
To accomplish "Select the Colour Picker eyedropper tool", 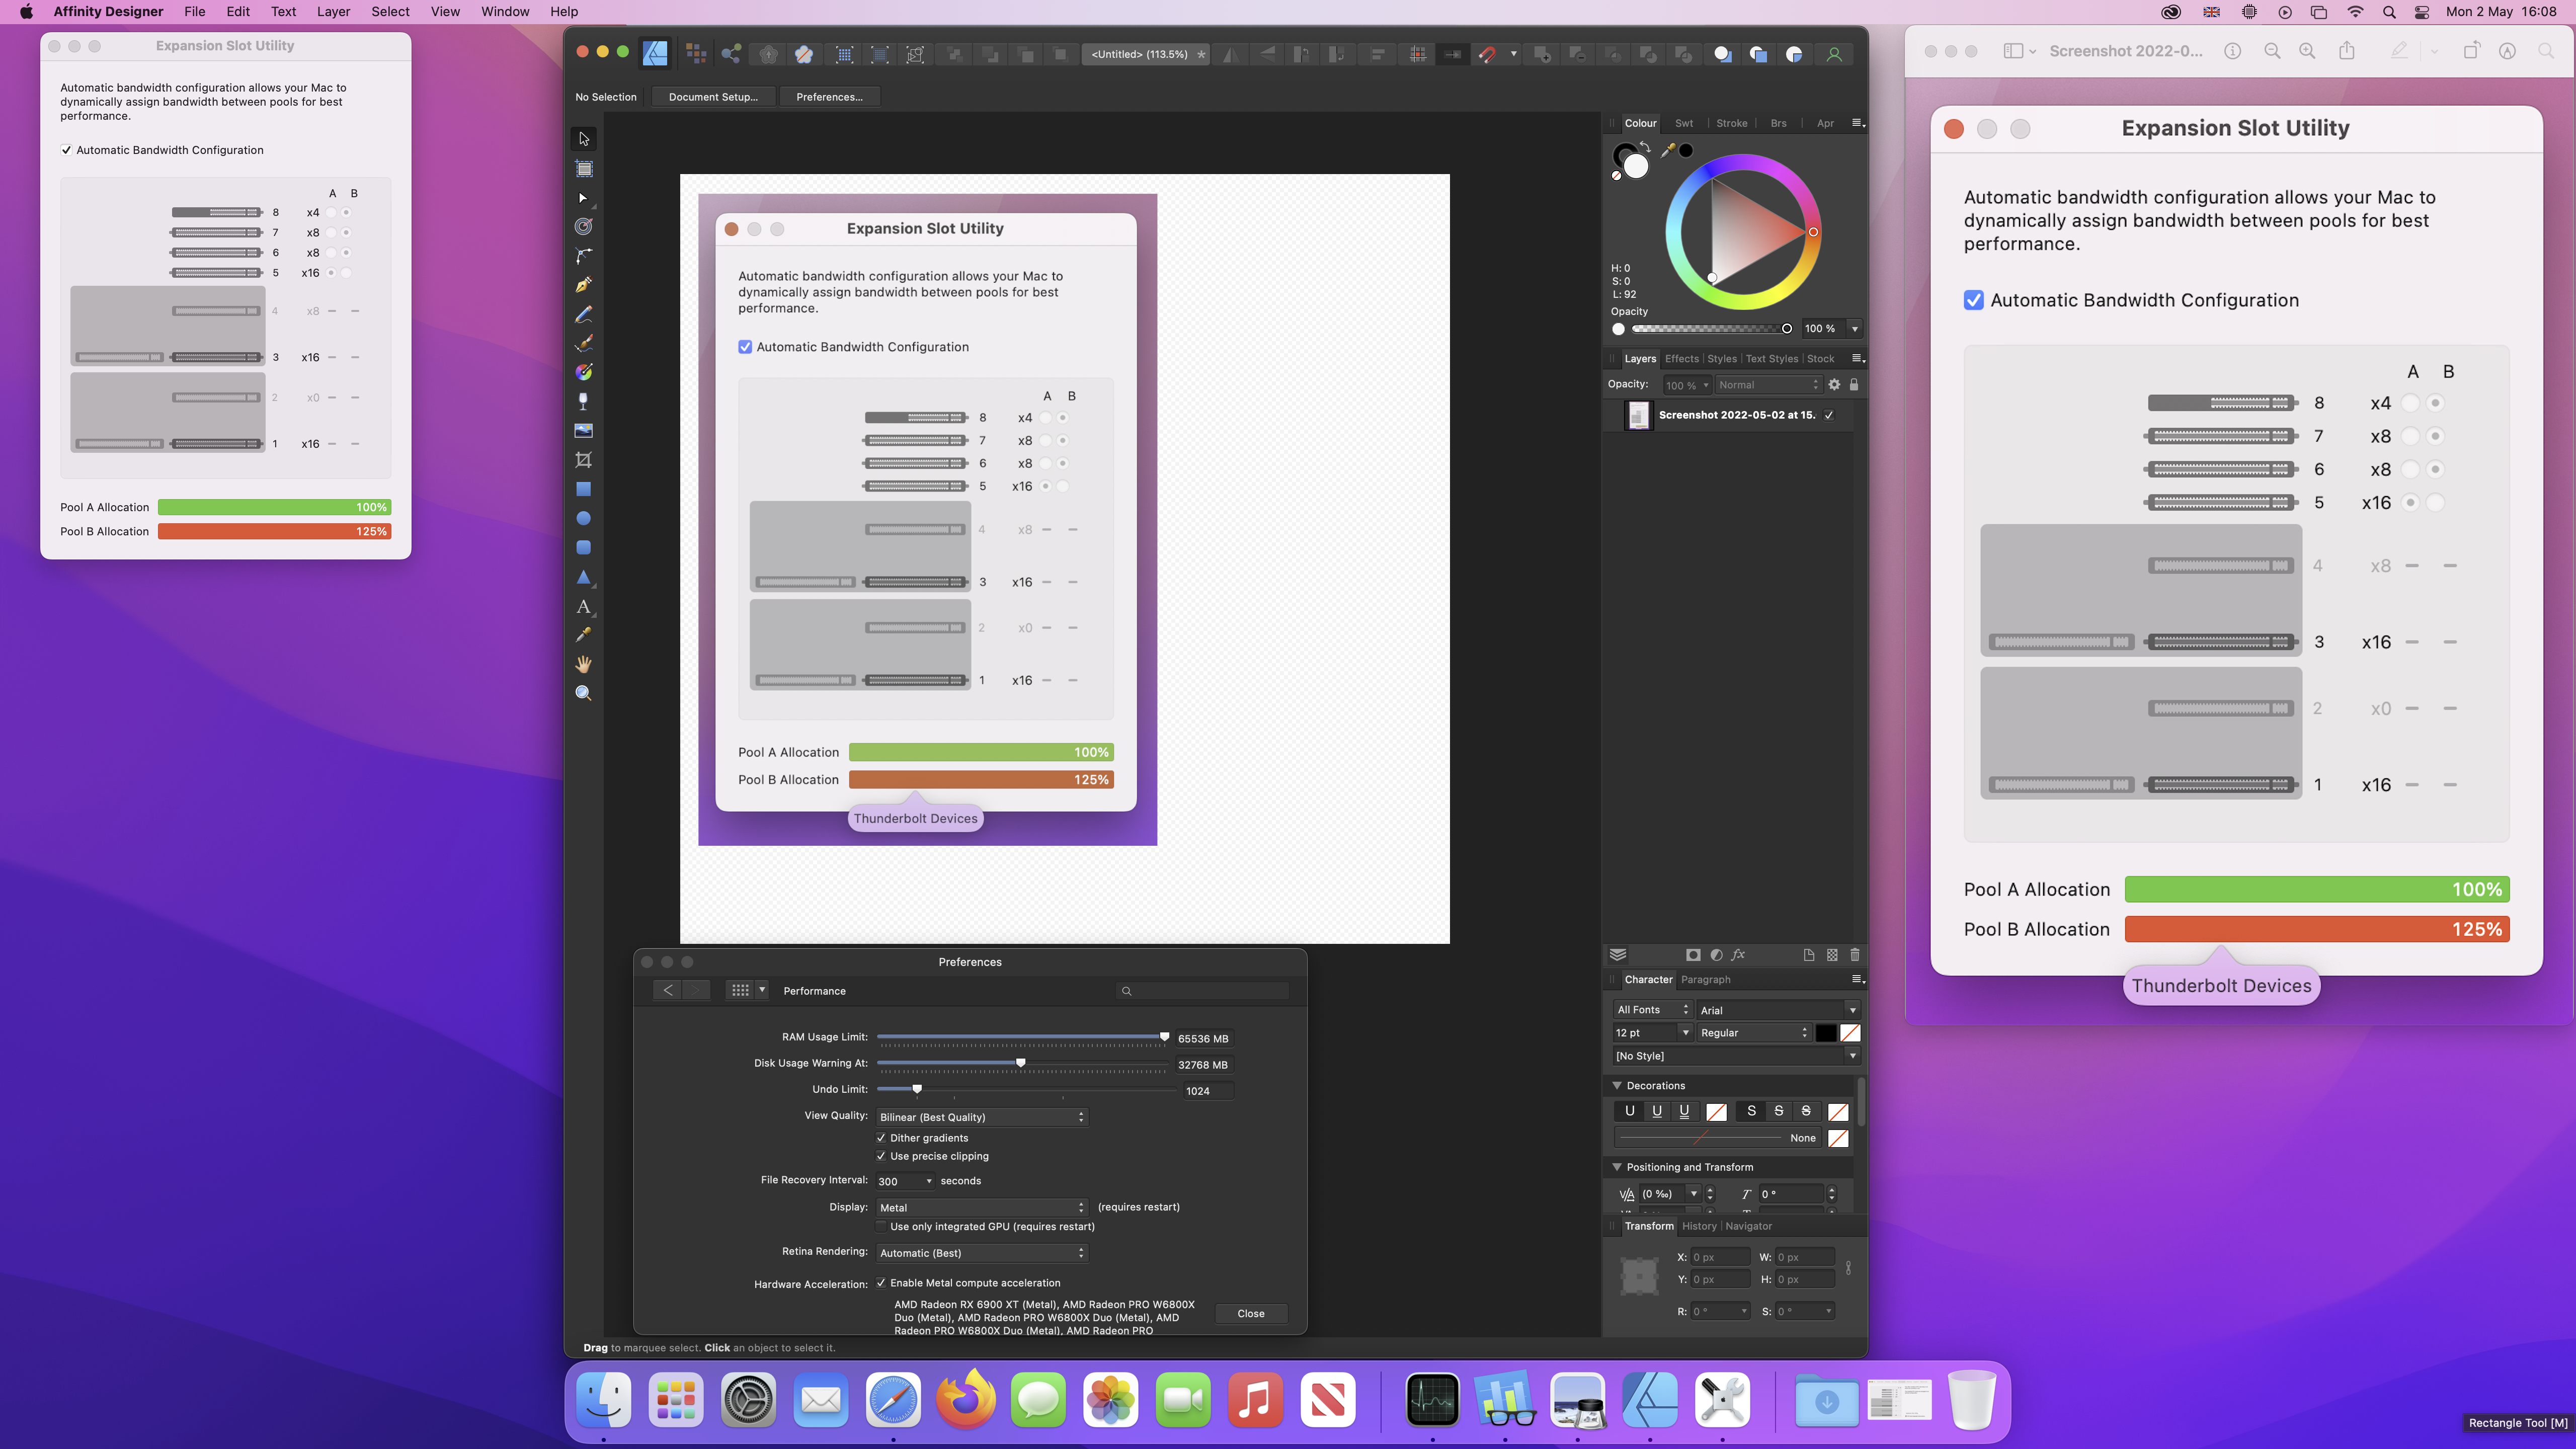I will (584, 635).
